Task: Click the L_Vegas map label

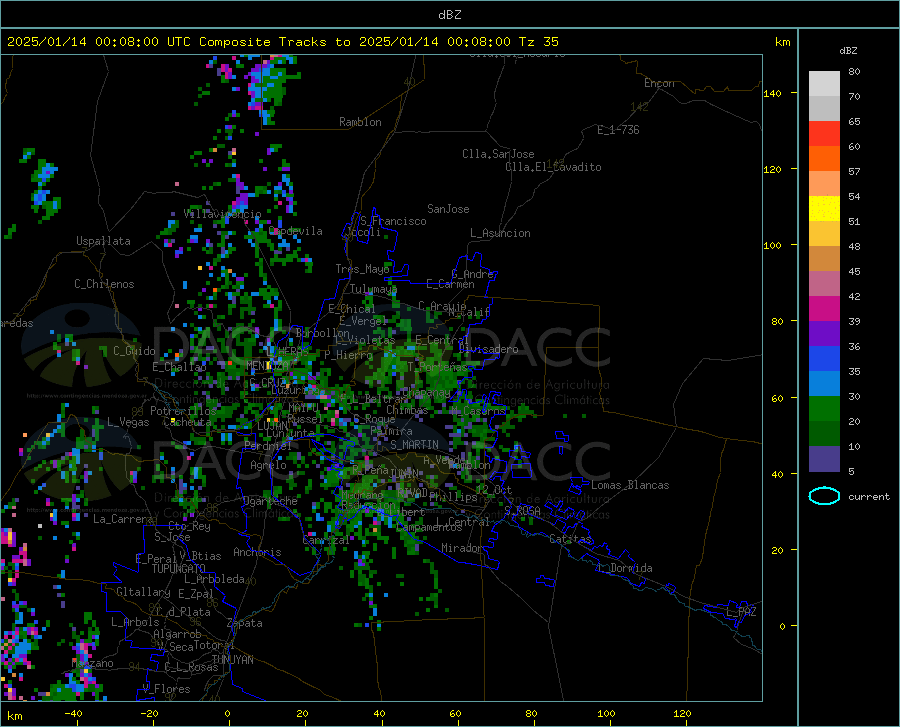Action: point(128,422)
